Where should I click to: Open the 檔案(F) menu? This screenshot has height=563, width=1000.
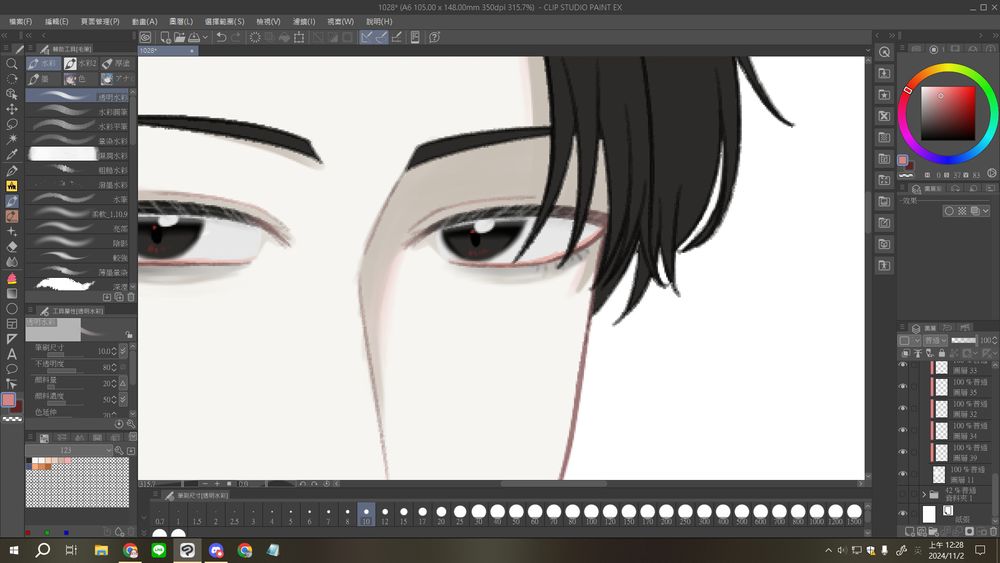click(x=20, y=21)
